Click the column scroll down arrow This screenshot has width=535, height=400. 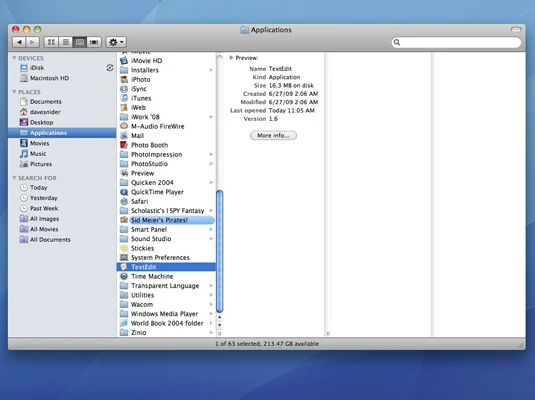(220, 325)
